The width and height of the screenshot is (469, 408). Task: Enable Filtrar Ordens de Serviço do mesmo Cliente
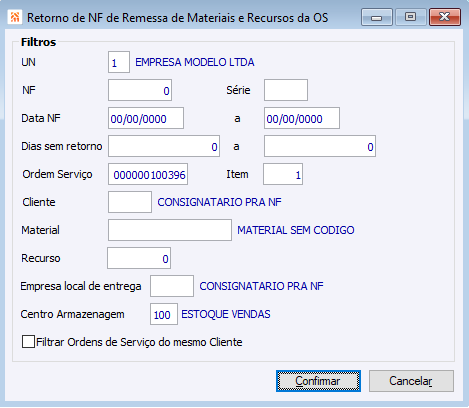tap(28, 342)
